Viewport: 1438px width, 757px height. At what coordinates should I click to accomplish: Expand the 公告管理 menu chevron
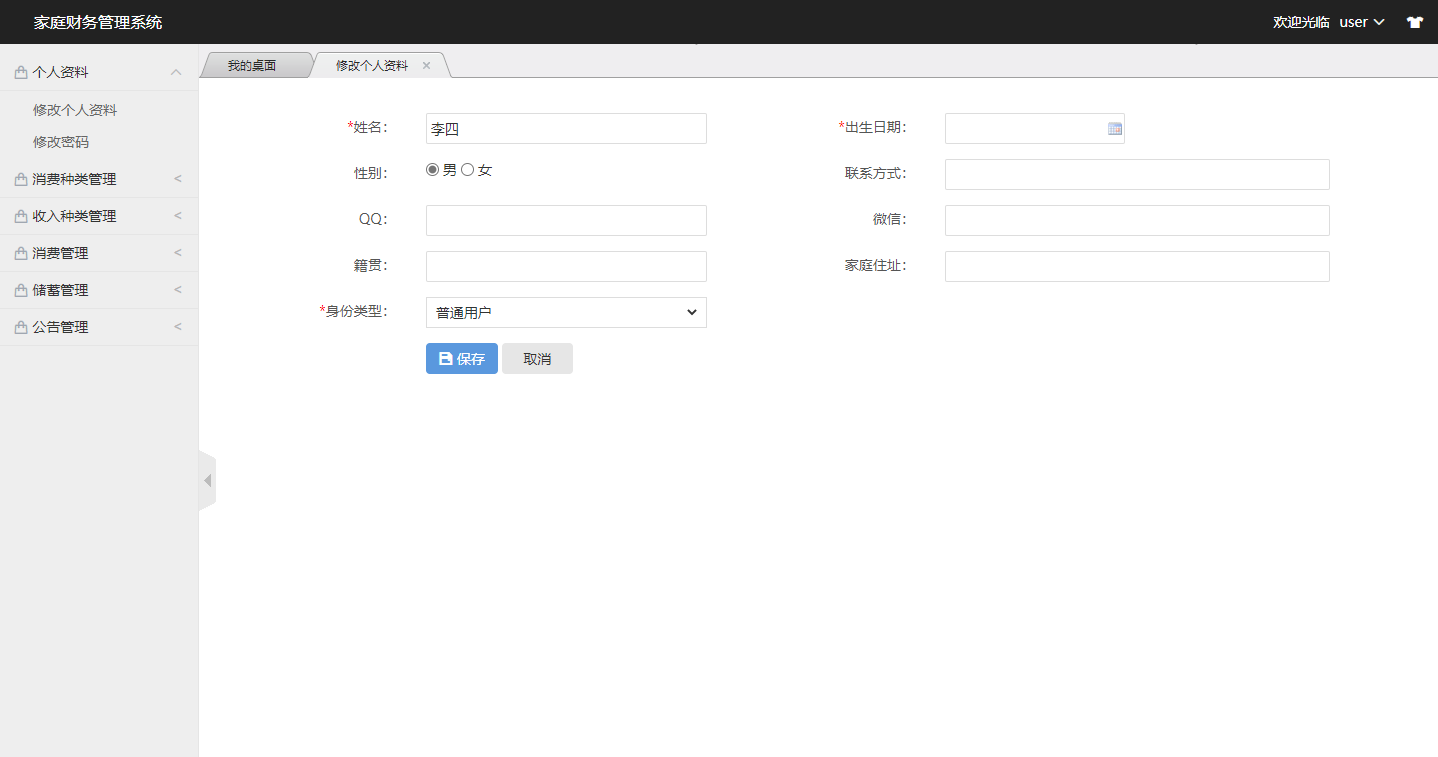(177, 326)
